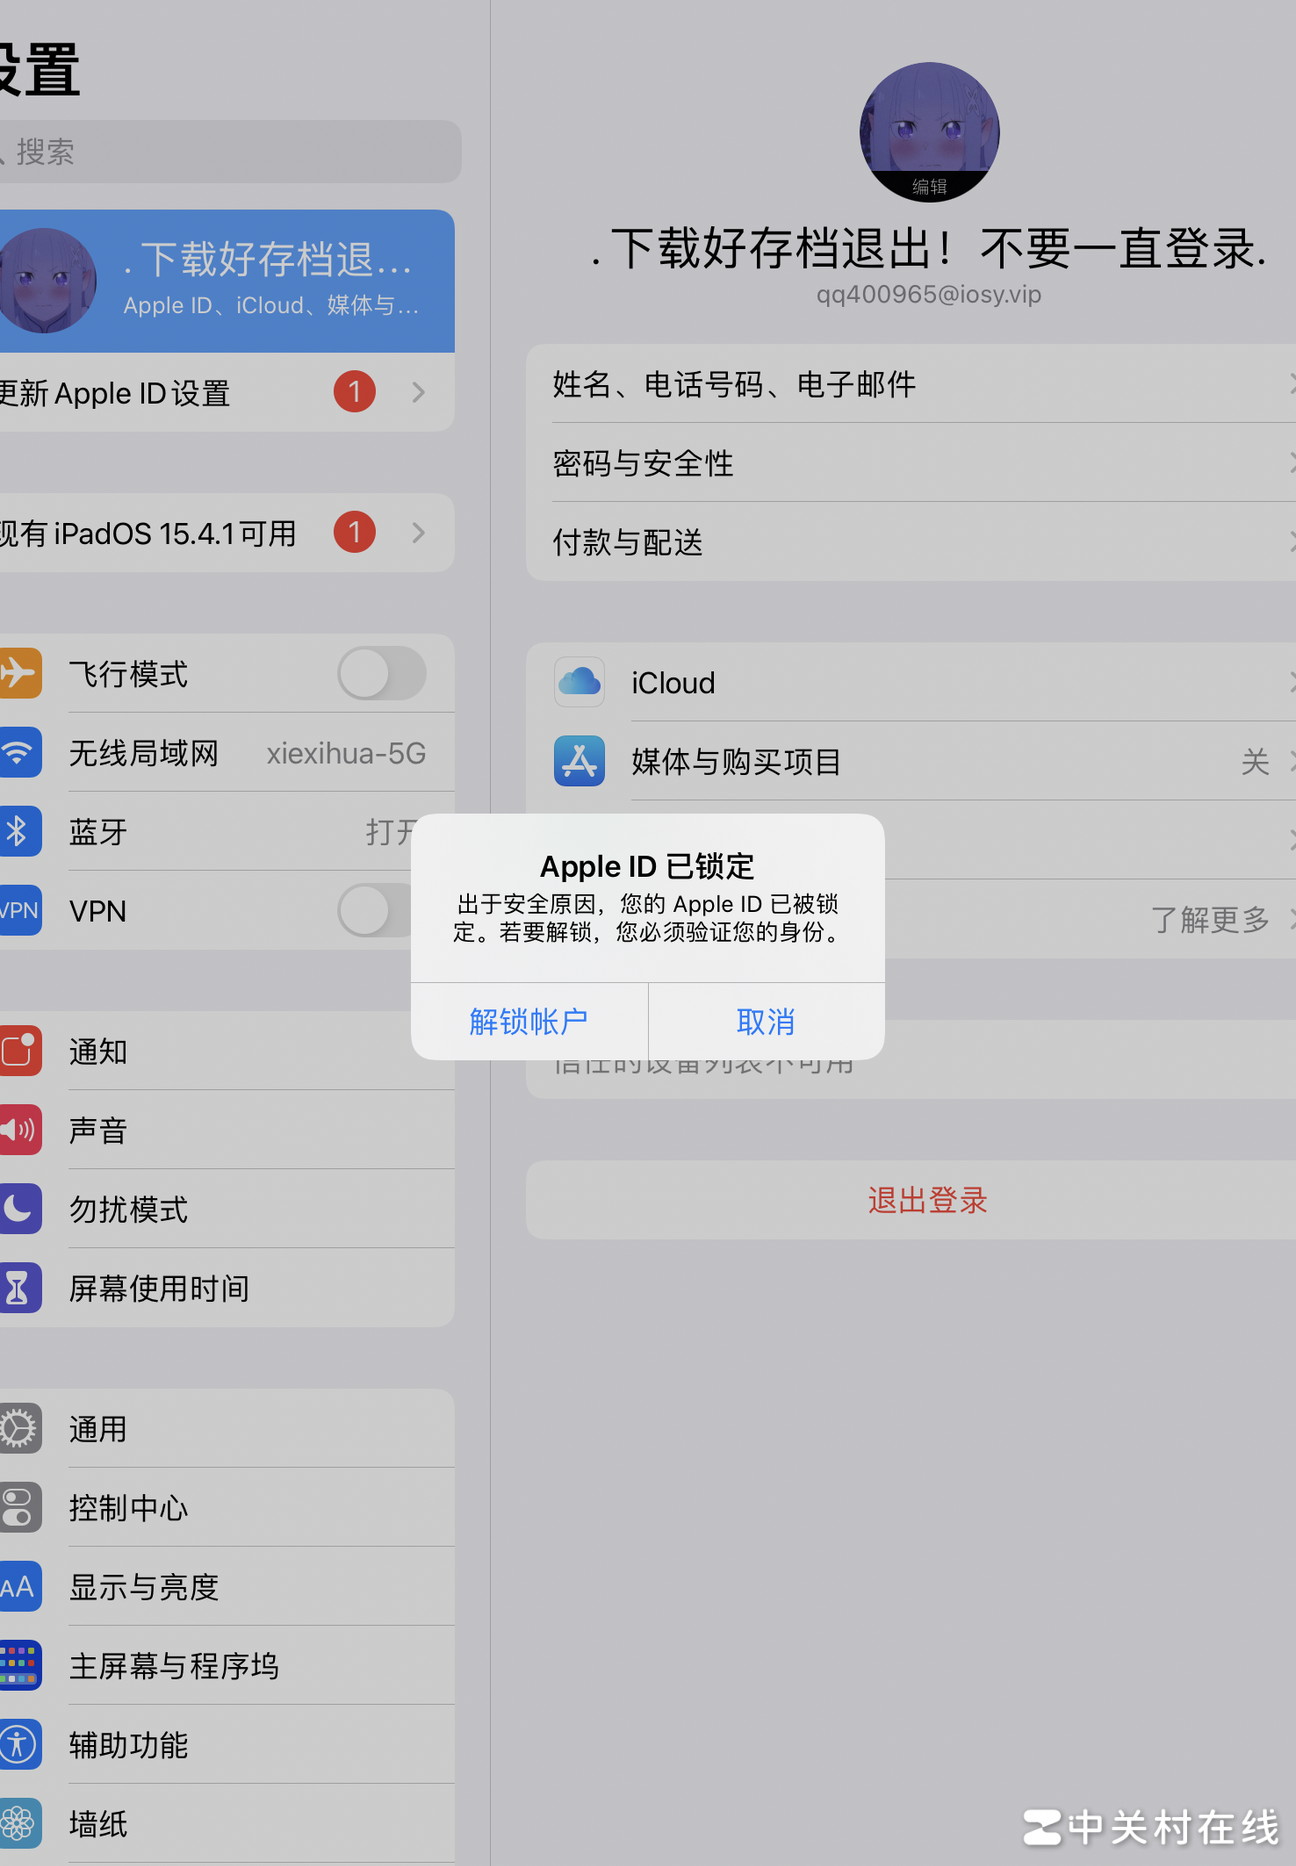Tap 取消 to dismiss the dialog
This screenshot has width=1296, height=1866.
pos(766,1021)
